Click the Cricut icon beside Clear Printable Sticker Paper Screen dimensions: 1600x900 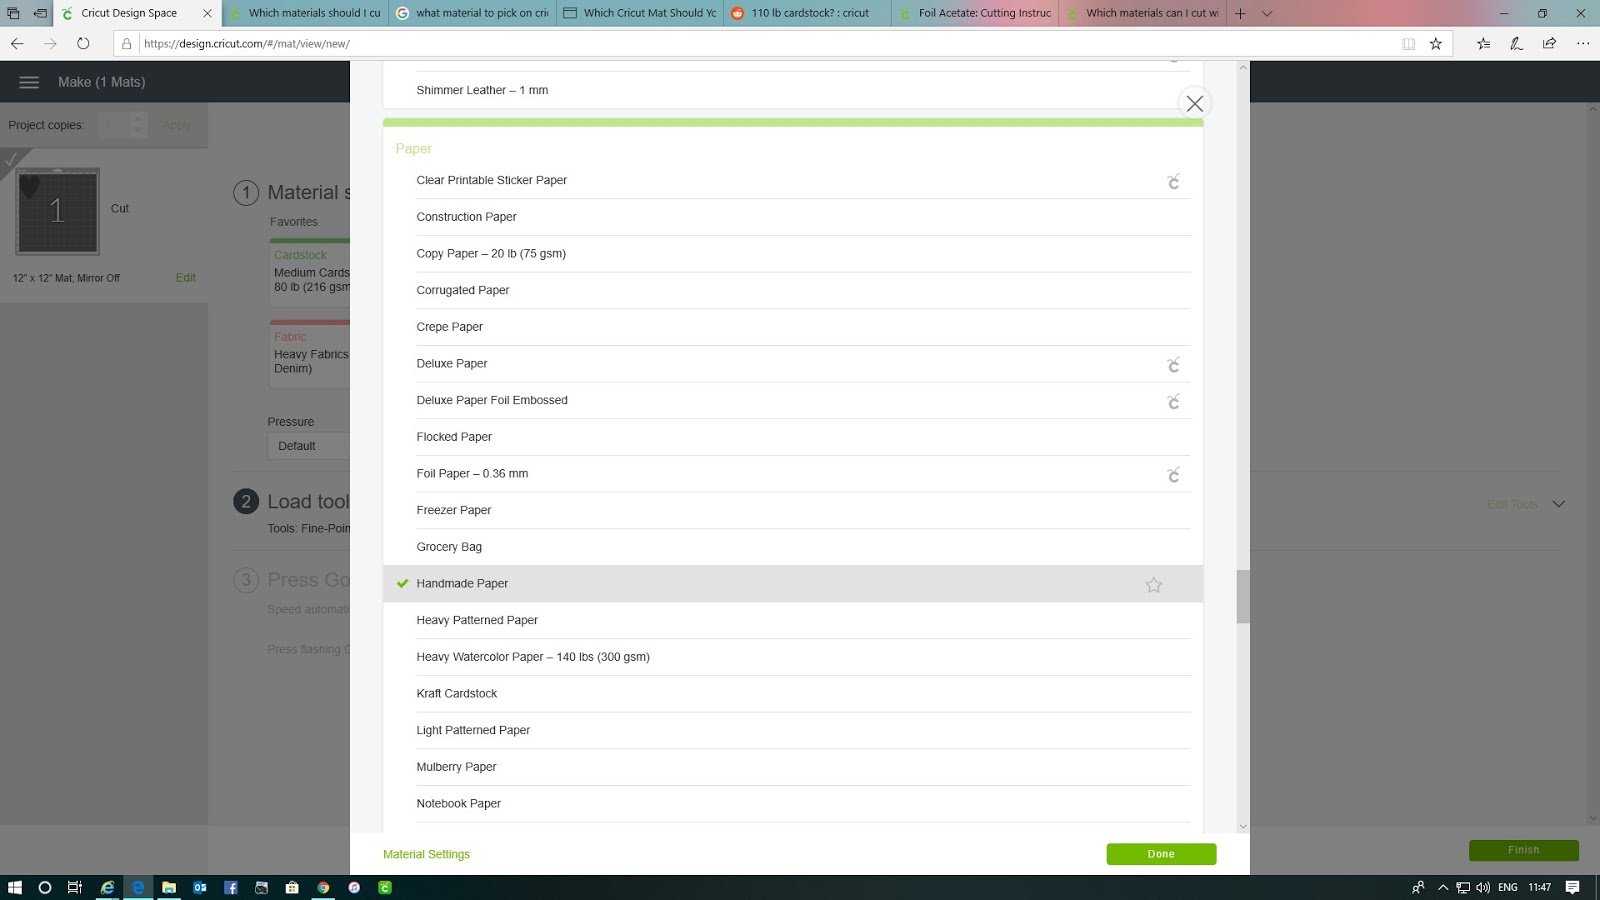(1173, 181)
